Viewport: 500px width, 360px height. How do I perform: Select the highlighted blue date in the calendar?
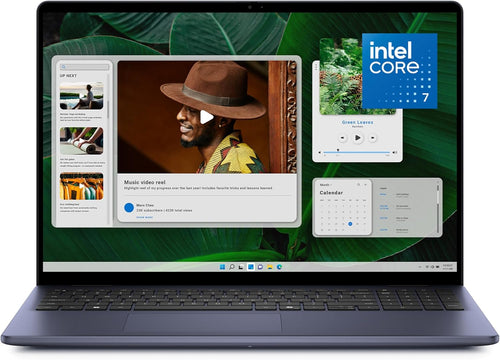pos(350,224)
